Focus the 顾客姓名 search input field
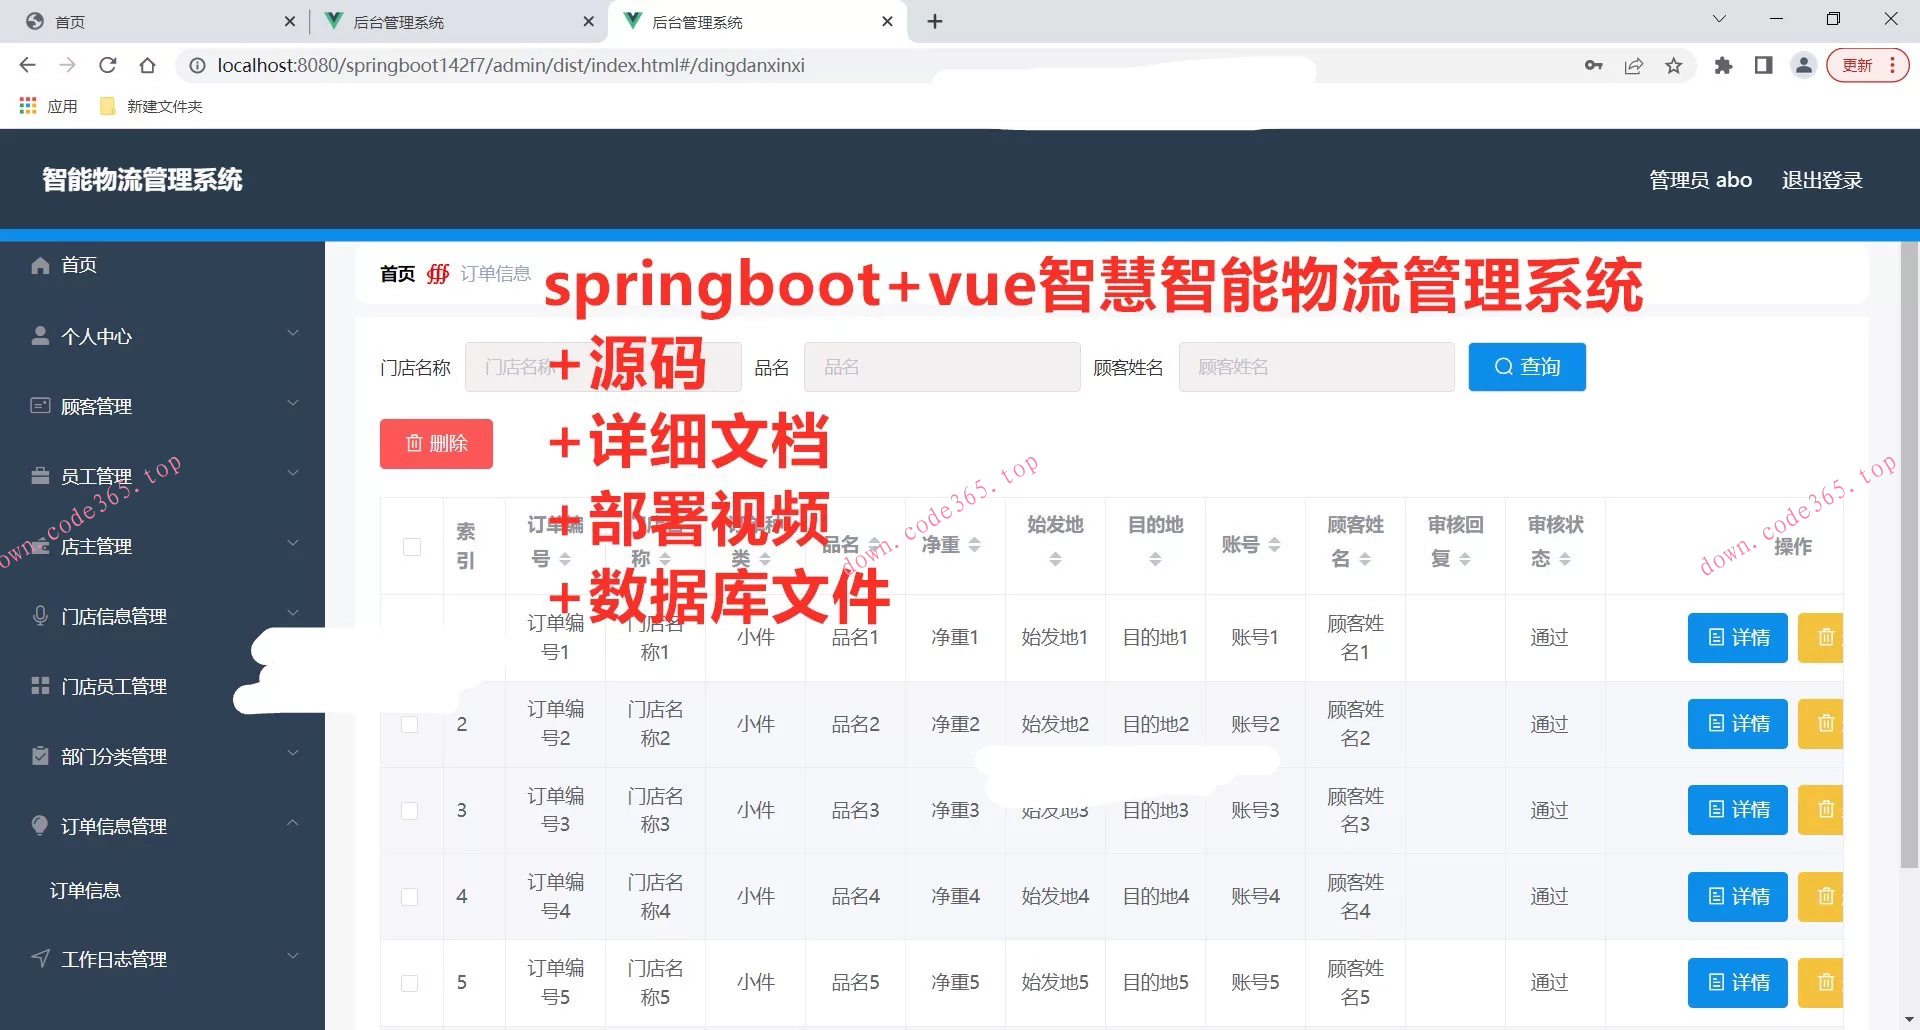The height and width of the screenshot is (1030, 1920). [x=1315, y=367]
